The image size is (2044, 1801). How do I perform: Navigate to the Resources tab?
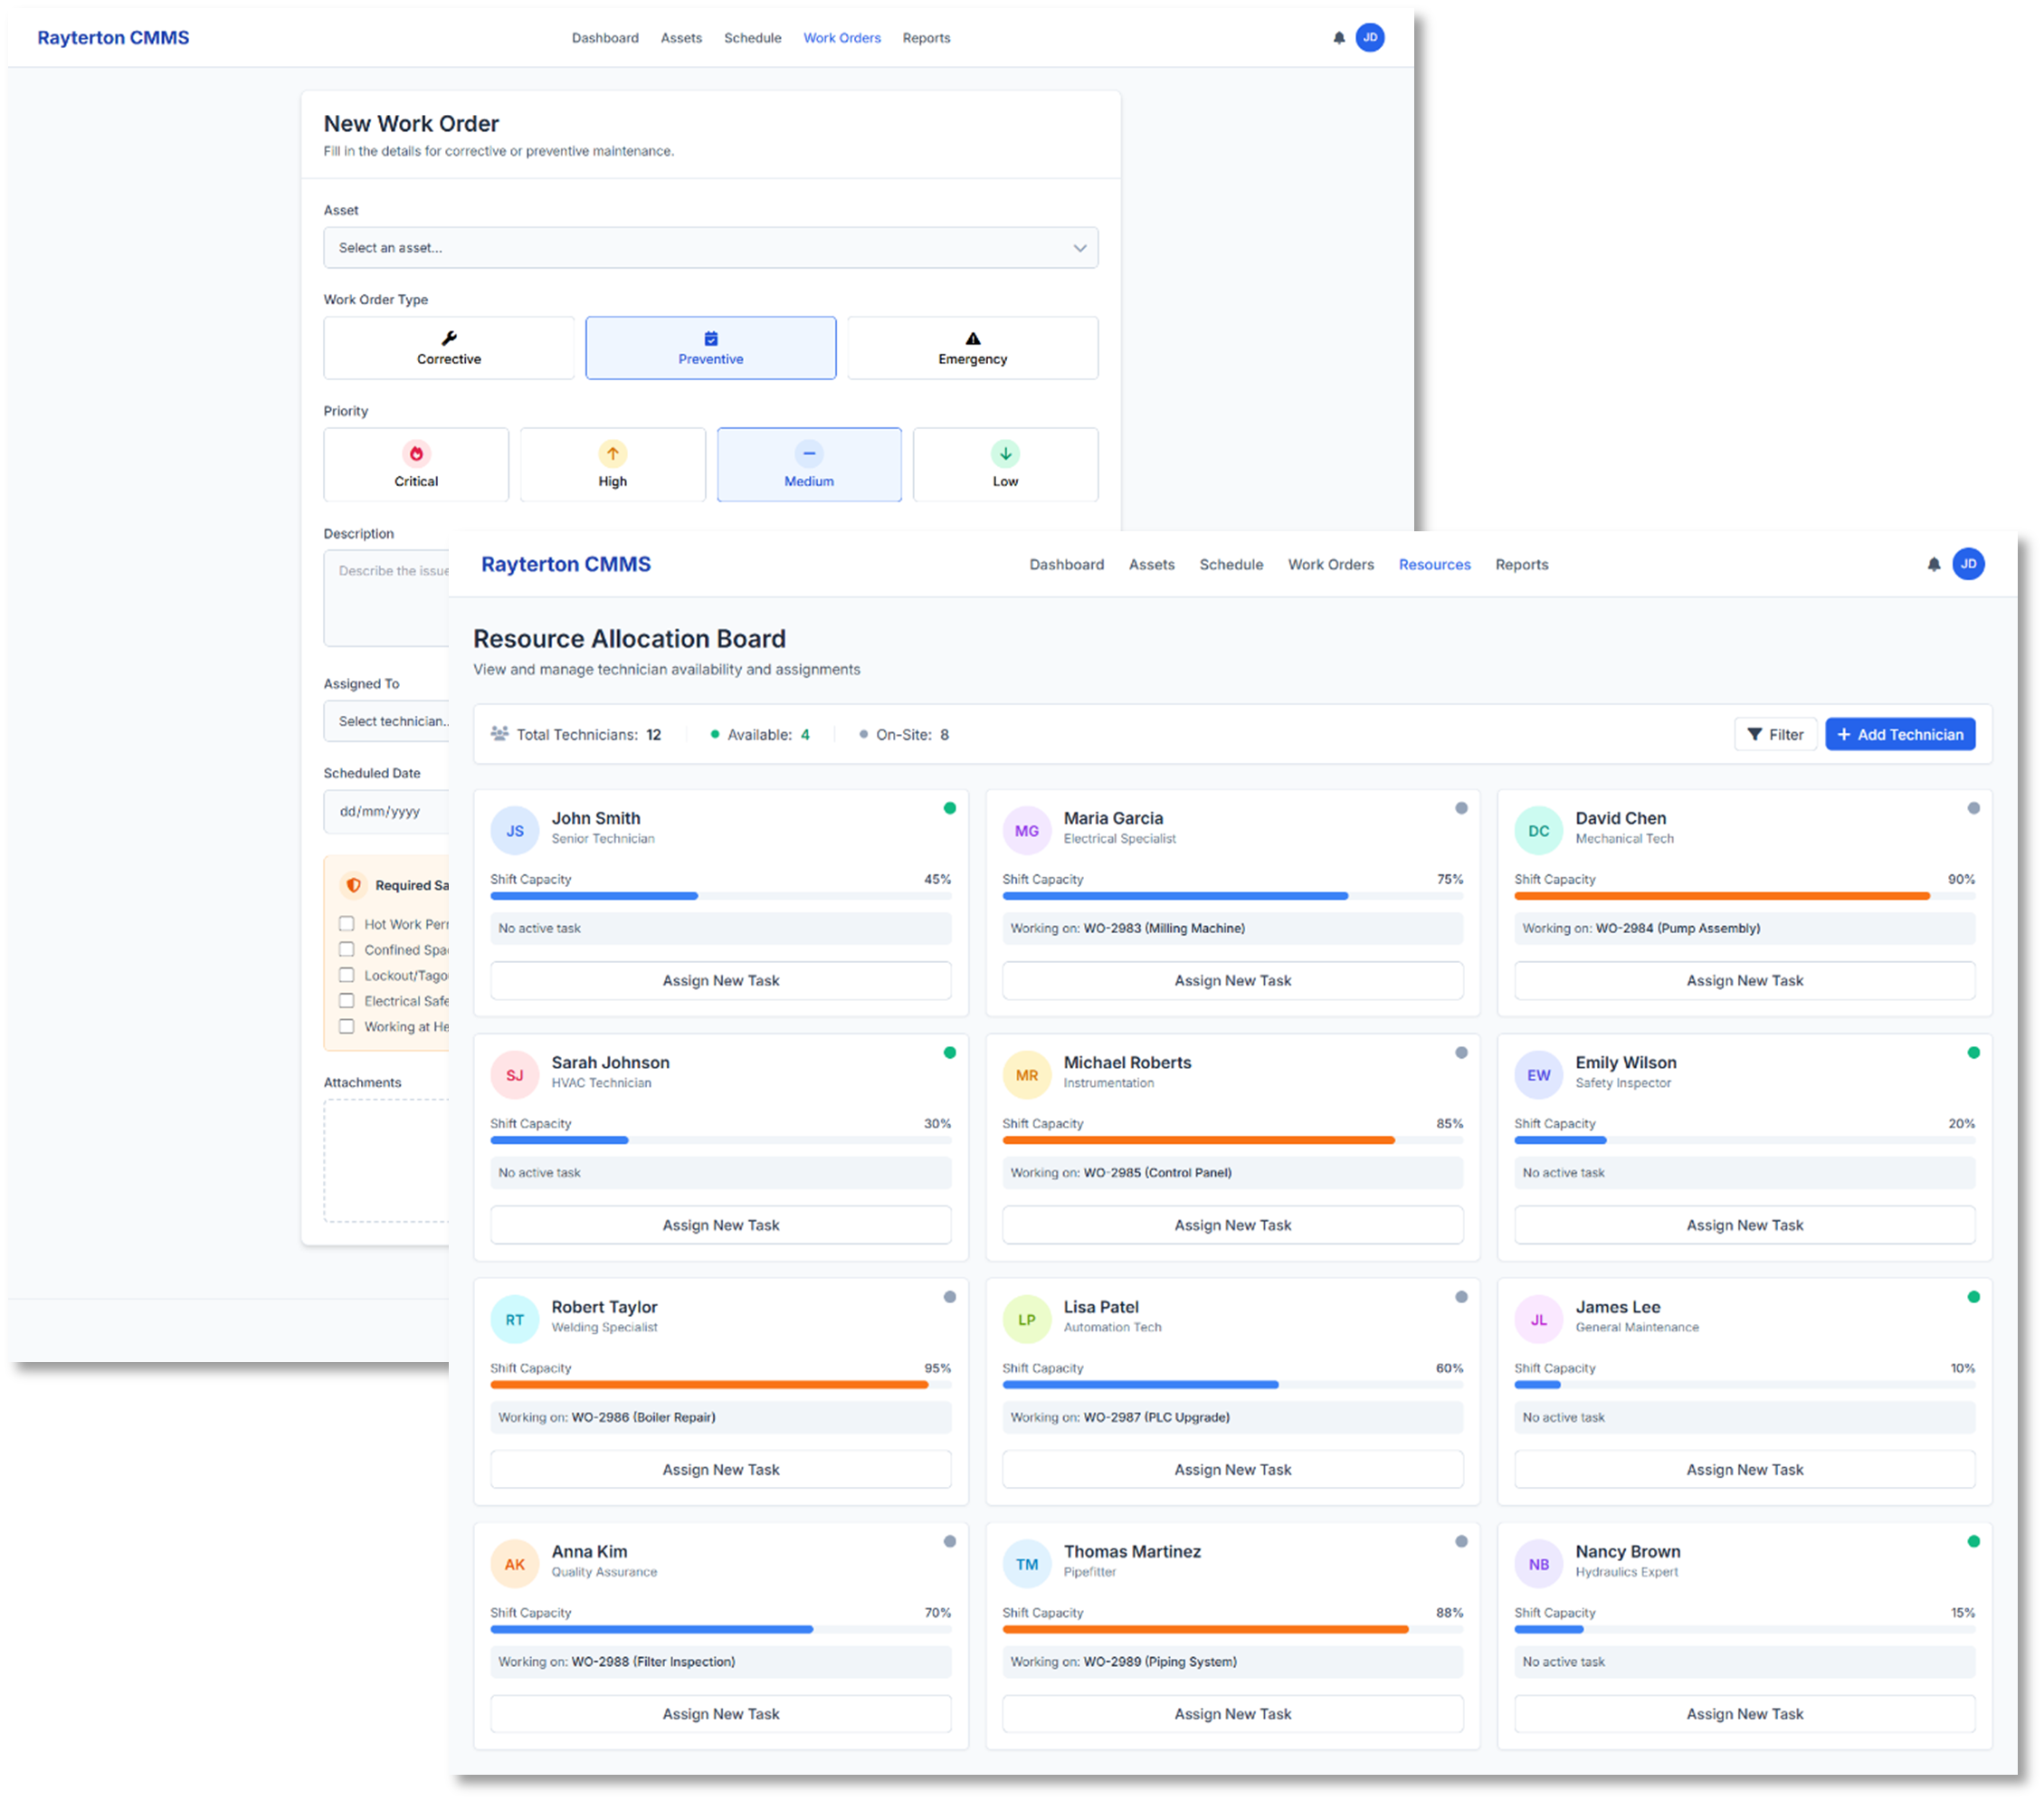click(x=1435, y=564)
